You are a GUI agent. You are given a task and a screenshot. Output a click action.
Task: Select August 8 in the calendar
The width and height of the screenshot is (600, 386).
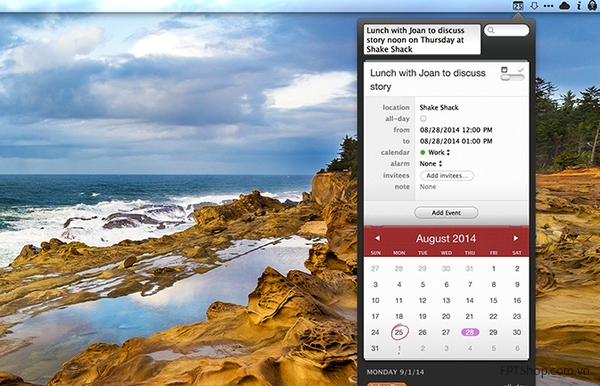pyautogui.click(x=494, y=284)
